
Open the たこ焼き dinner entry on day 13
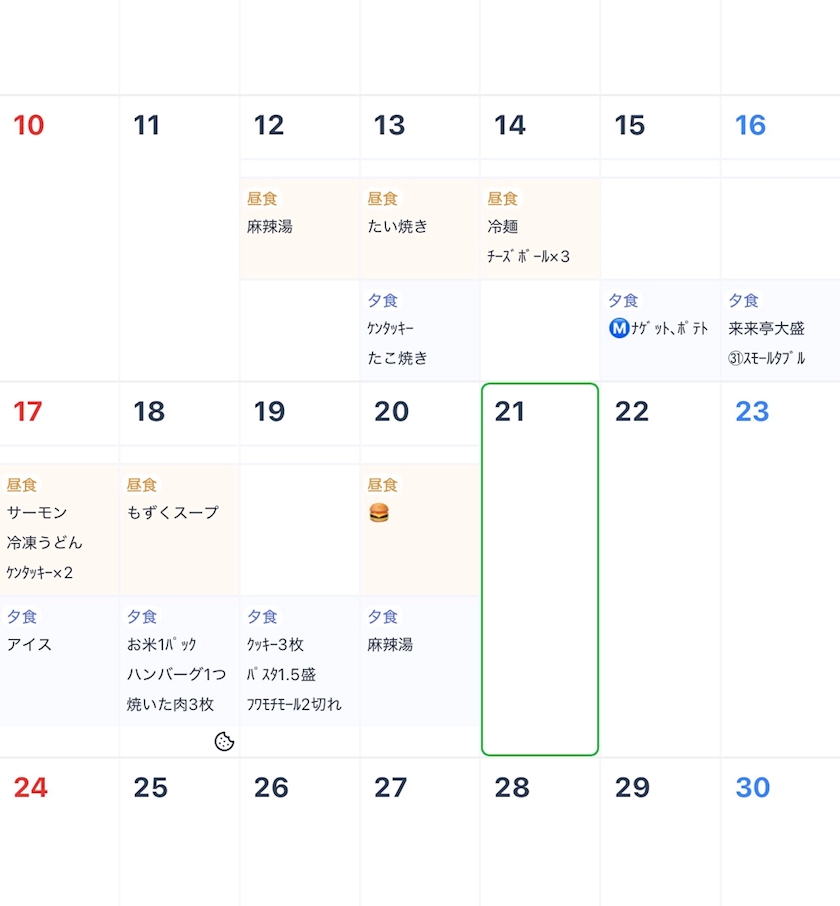[x=397, y=358]
